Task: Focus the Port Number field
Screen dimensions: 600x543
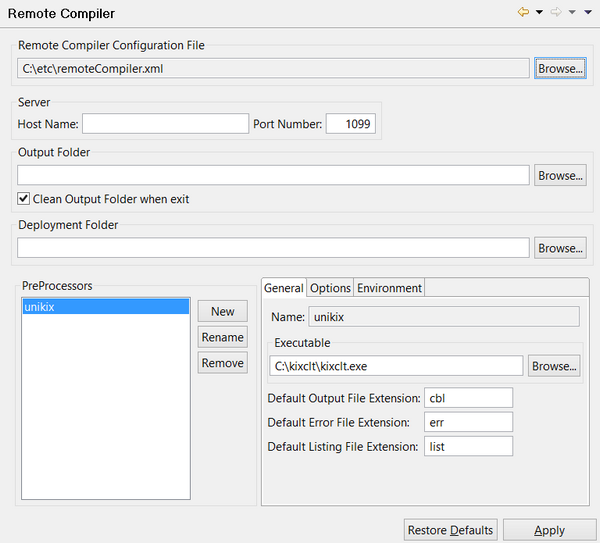Action: click(x=350, y=124)
